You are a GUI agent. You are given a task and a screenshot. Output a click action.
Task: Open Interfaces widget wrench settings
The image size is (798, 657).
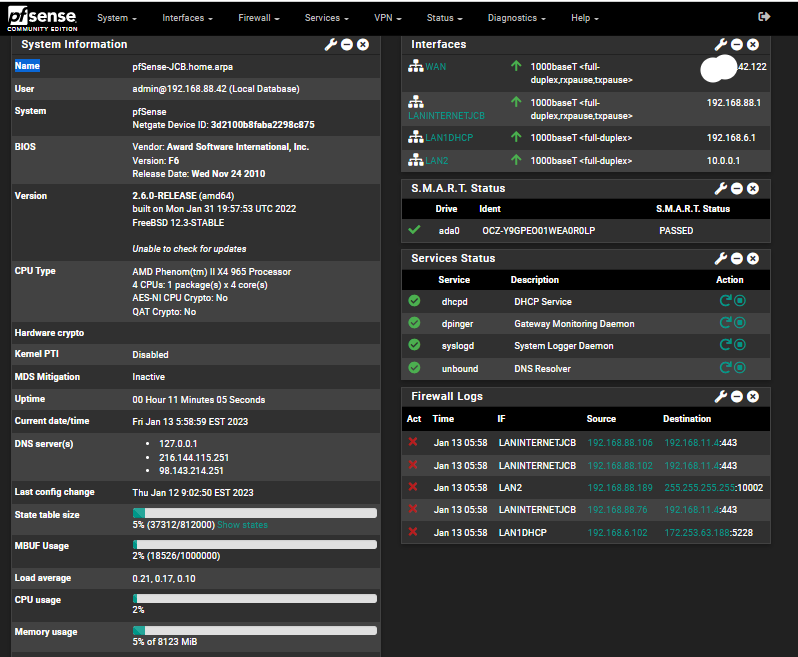(x=721, y=45)
